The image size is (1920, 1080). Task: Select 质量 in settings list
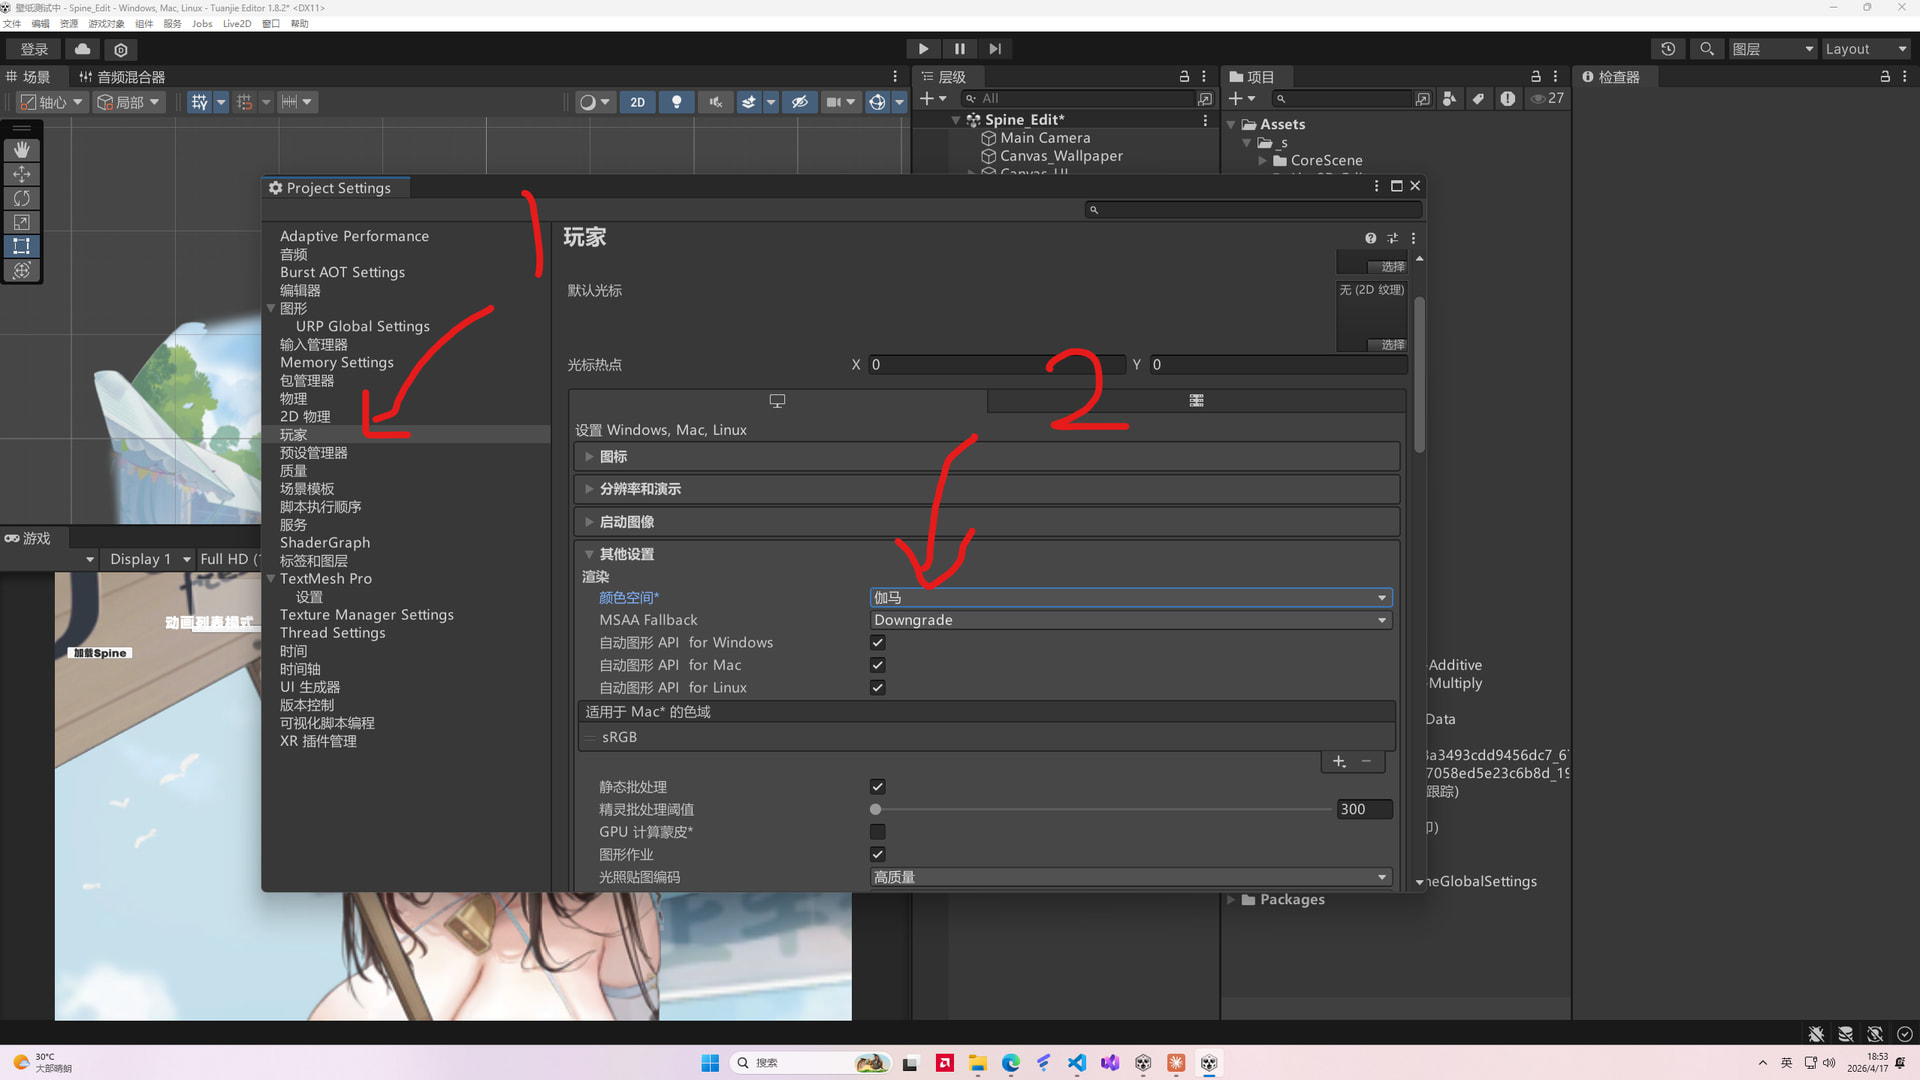click(x=293, y=471)
